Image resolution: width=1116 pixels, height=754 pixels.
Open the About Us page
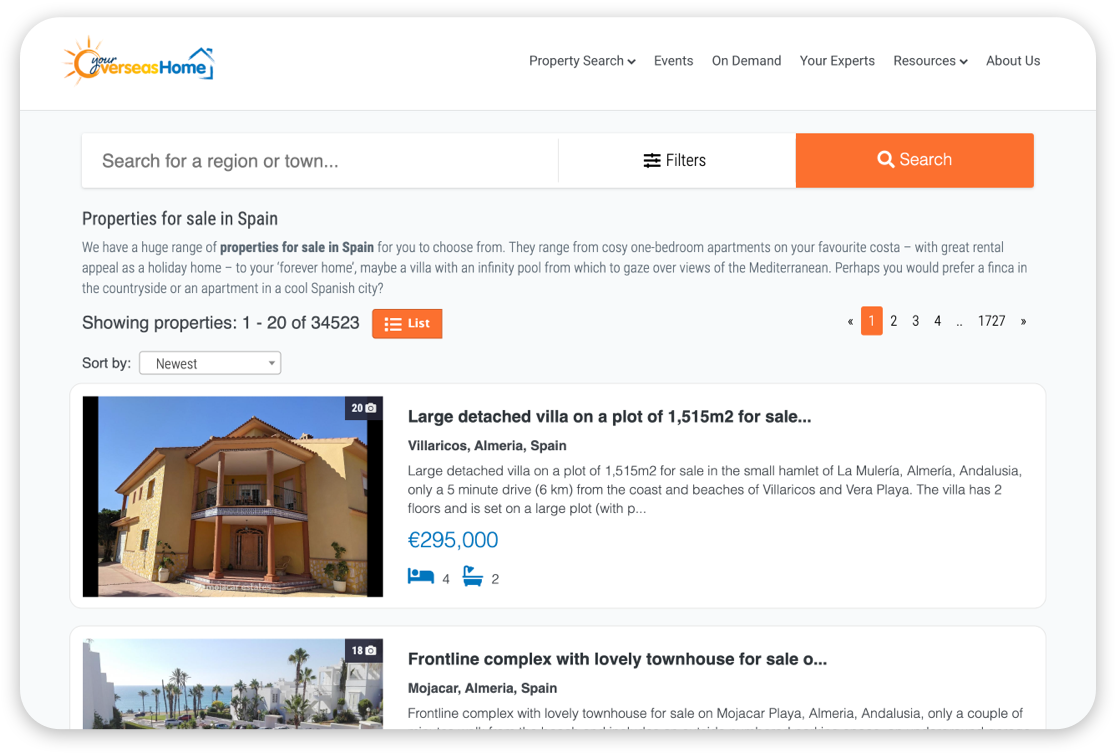point(1013,61)
